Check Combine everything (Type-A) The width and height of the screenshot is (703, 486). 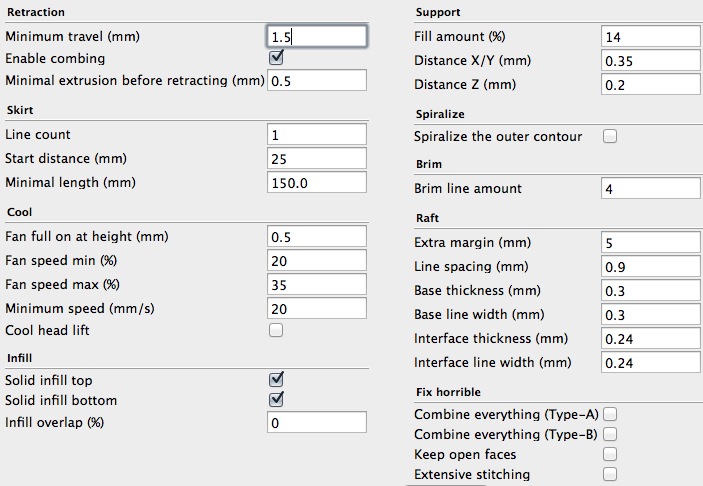[610, 413]
